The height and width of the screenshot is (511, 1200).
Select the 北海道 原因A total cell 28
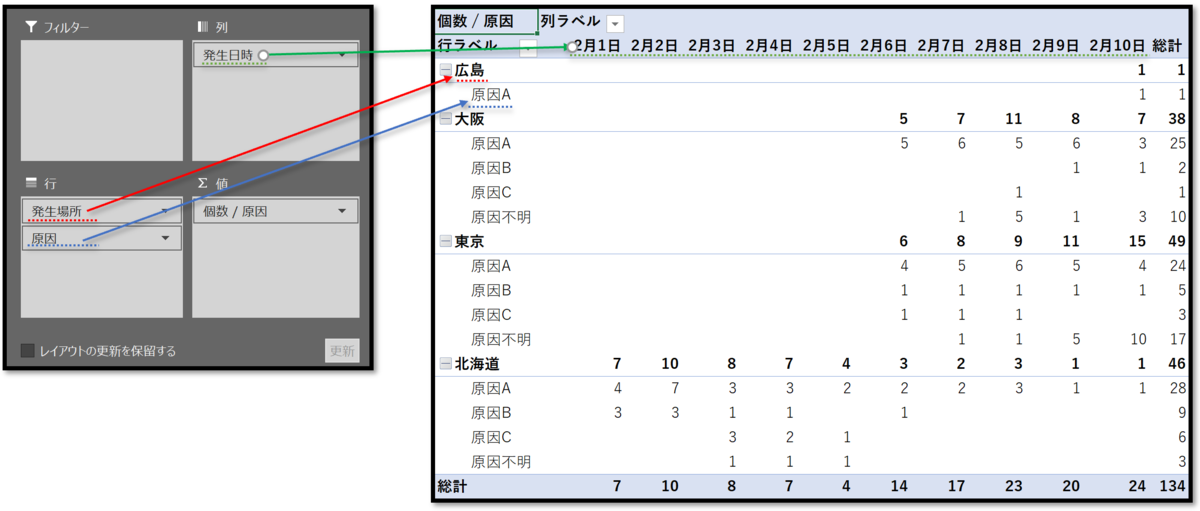pos(1177,389)
